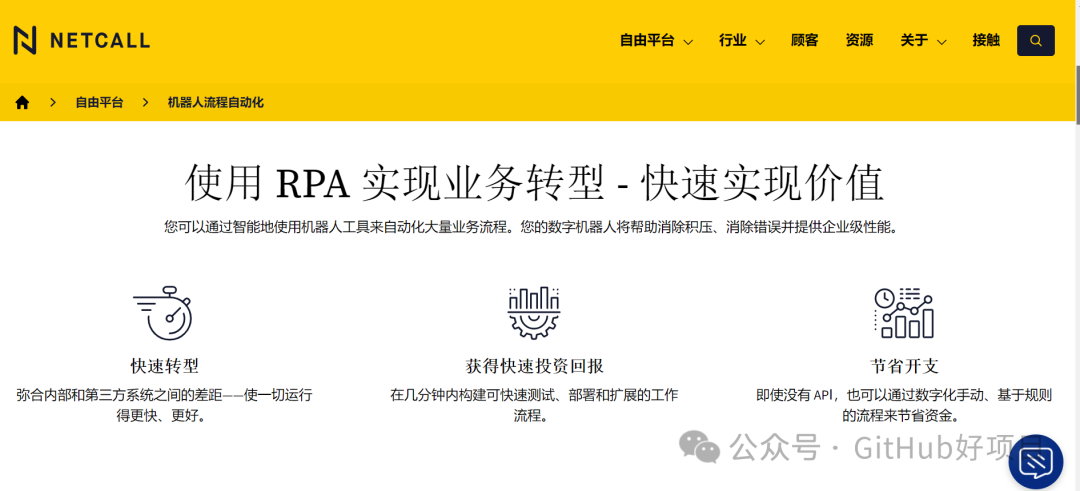
Task: Expand the 自由平台 menu chevron
Action: tap(687, 42)
